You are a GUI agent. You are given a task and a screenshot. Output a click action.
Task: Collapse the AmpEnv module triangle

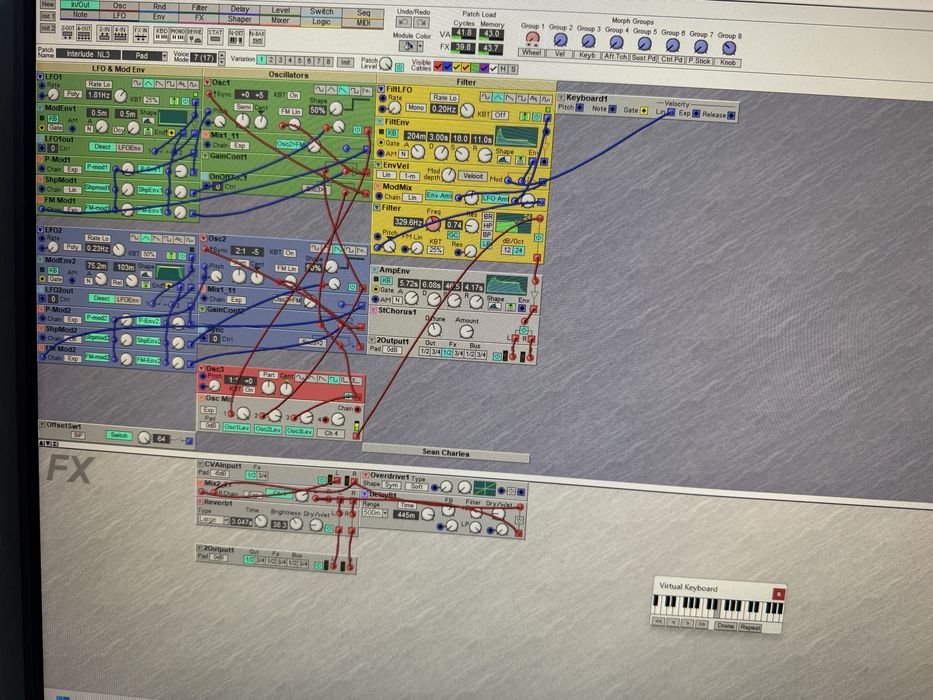click(374, 270)
